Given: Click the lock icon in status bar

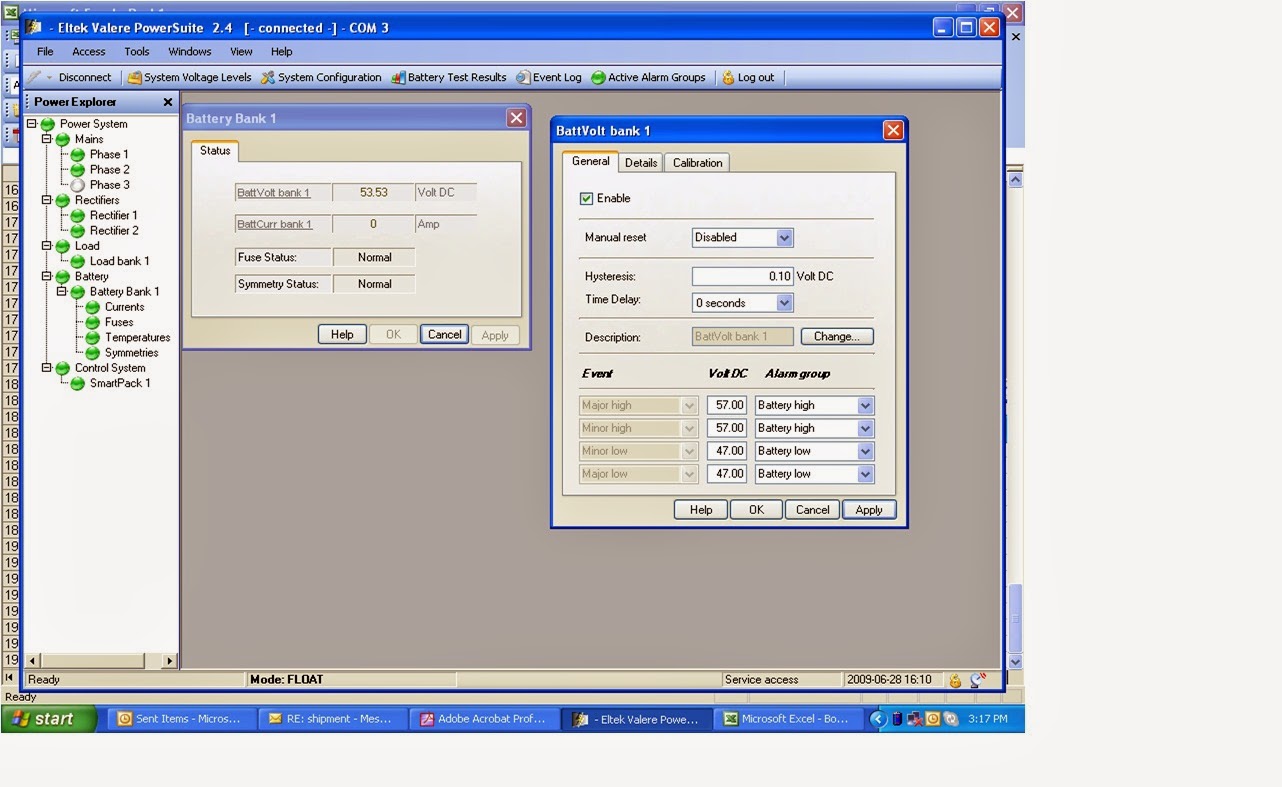Looking at the screenshot, I should coord(955,680).
